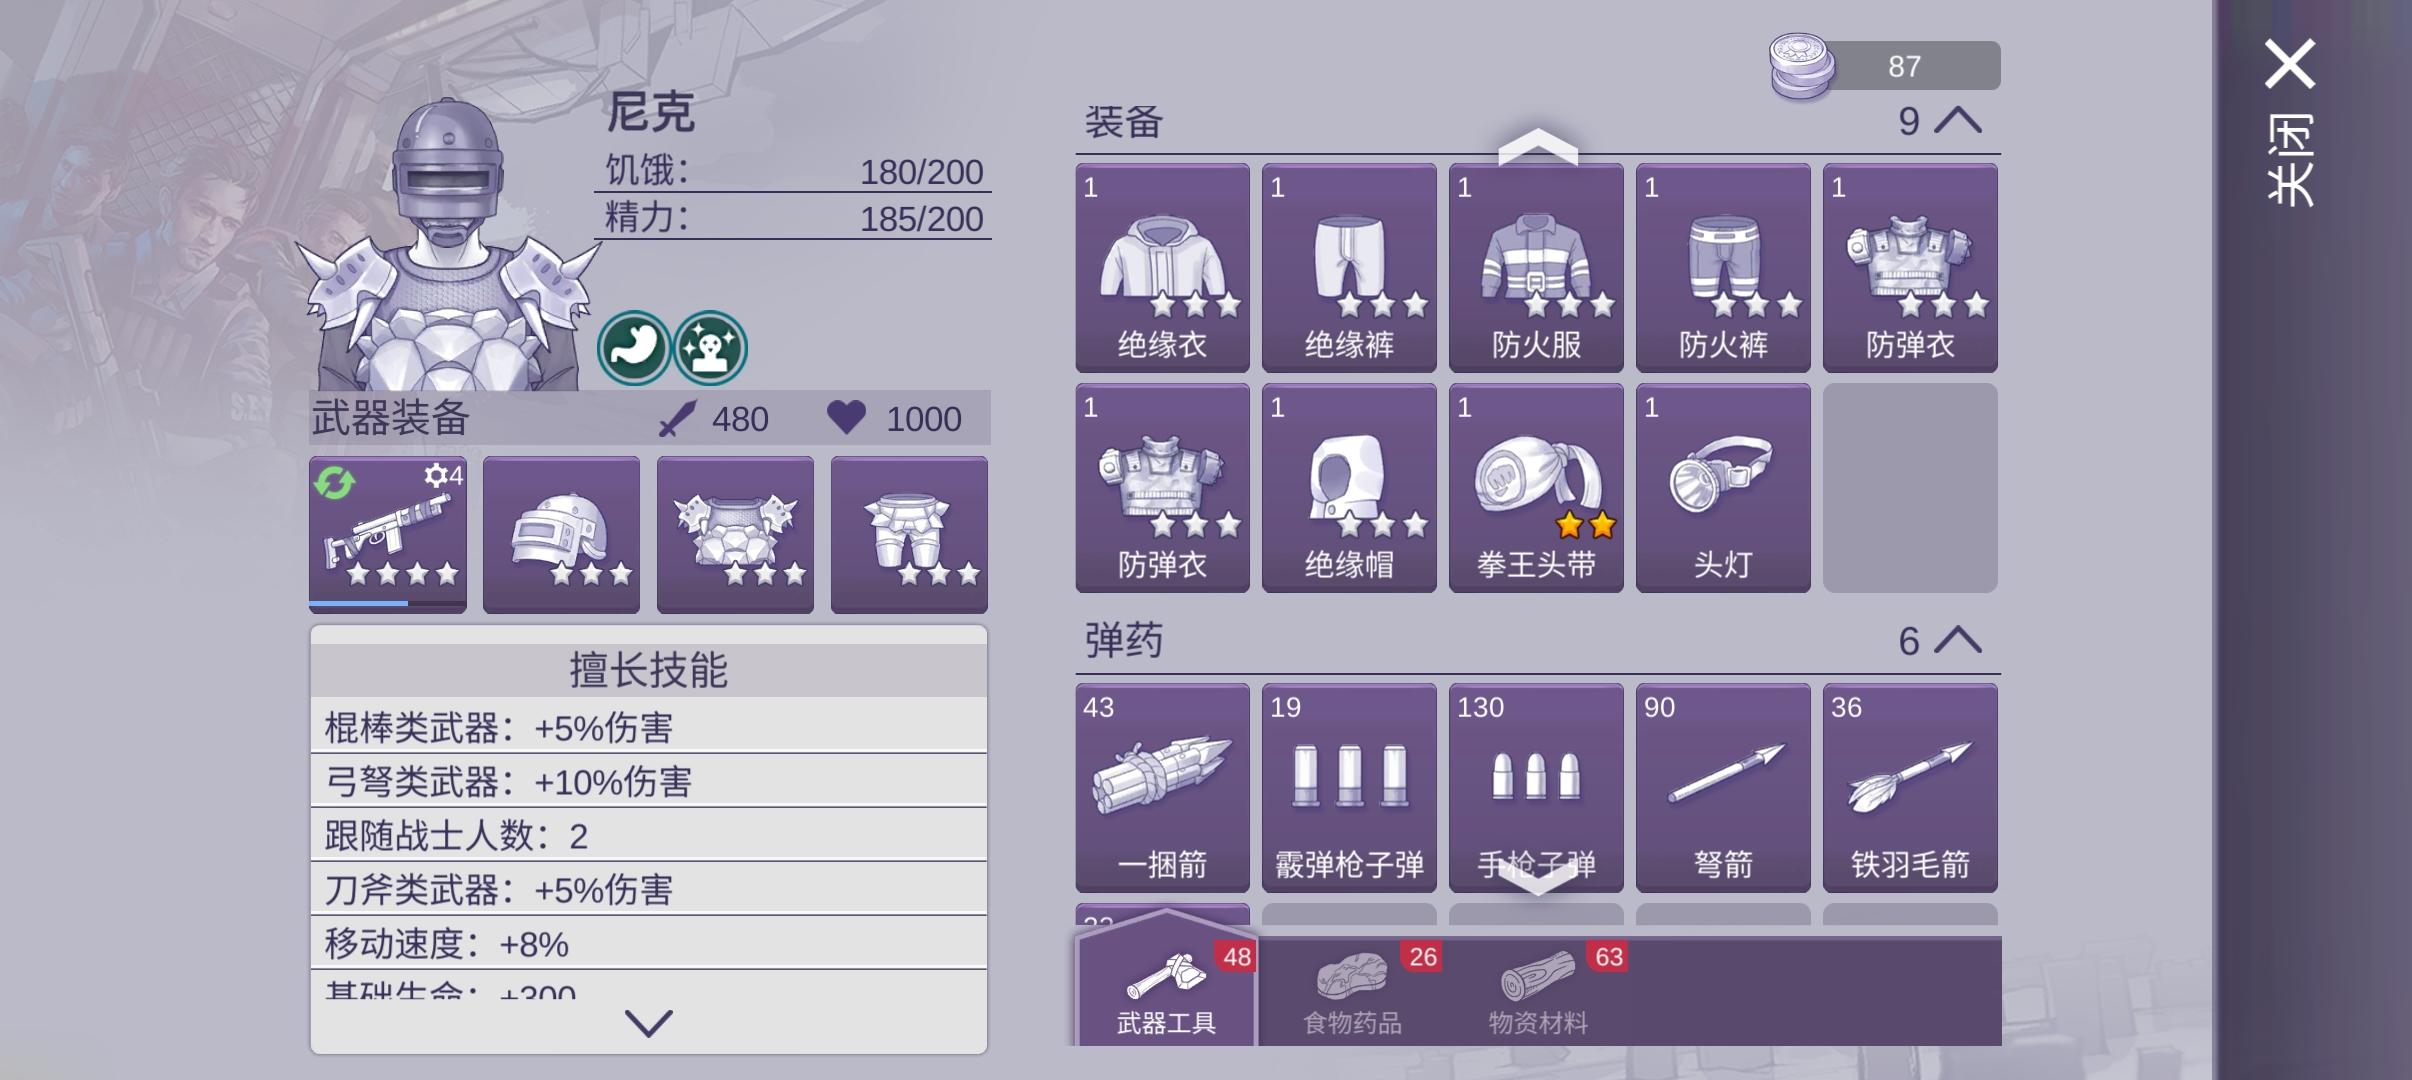The image size is (2412, 1080).
Task: Tap the silver coin currency counter
Action: [x=1884, y=66]
